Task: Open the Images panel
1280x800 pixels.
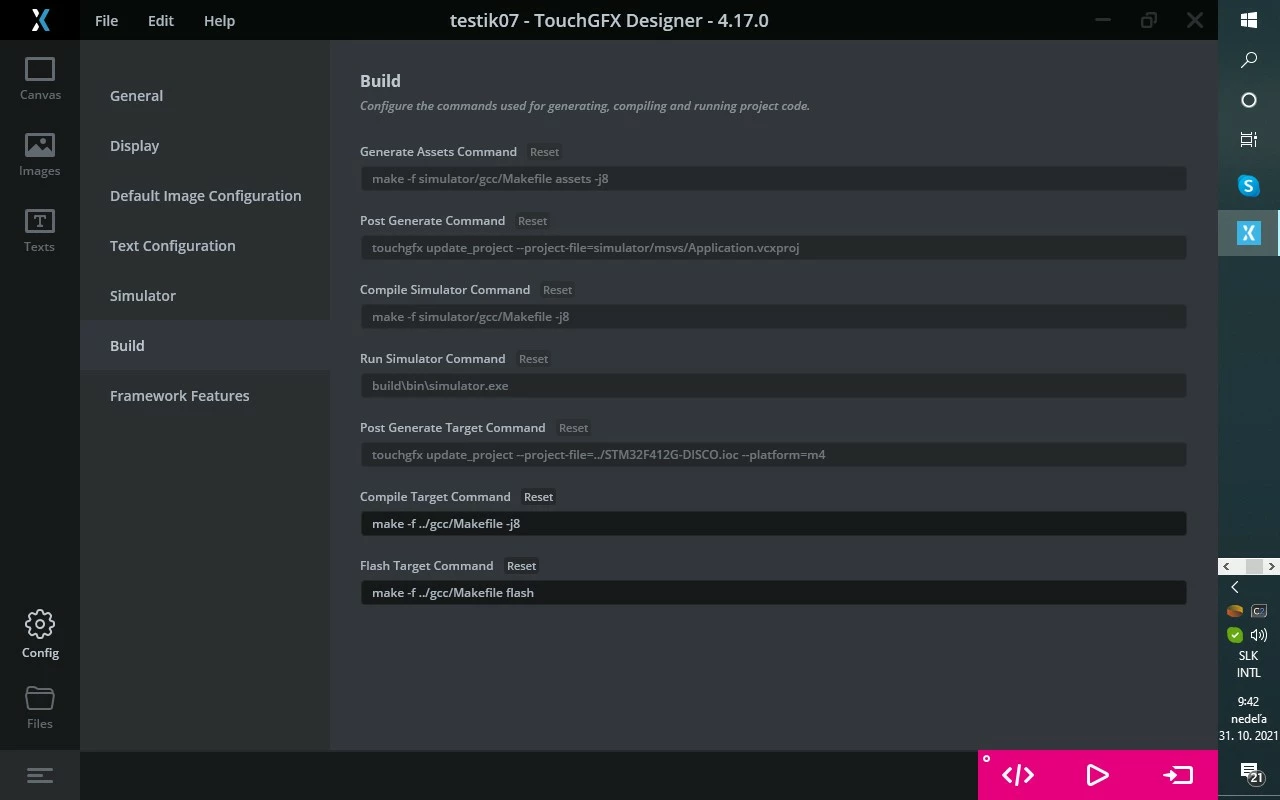Action: pyautogui.click(x=40, y=155)
